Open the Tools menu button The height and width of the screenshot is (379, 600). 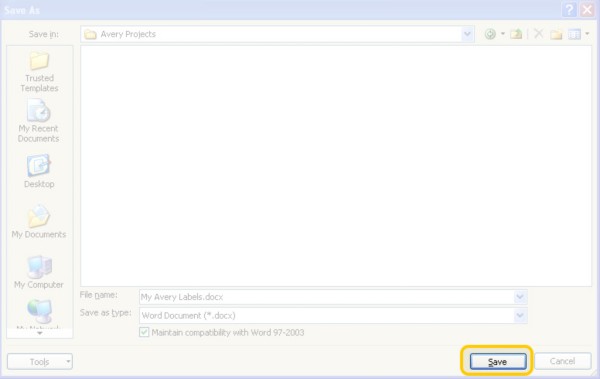tap(40, 361)
